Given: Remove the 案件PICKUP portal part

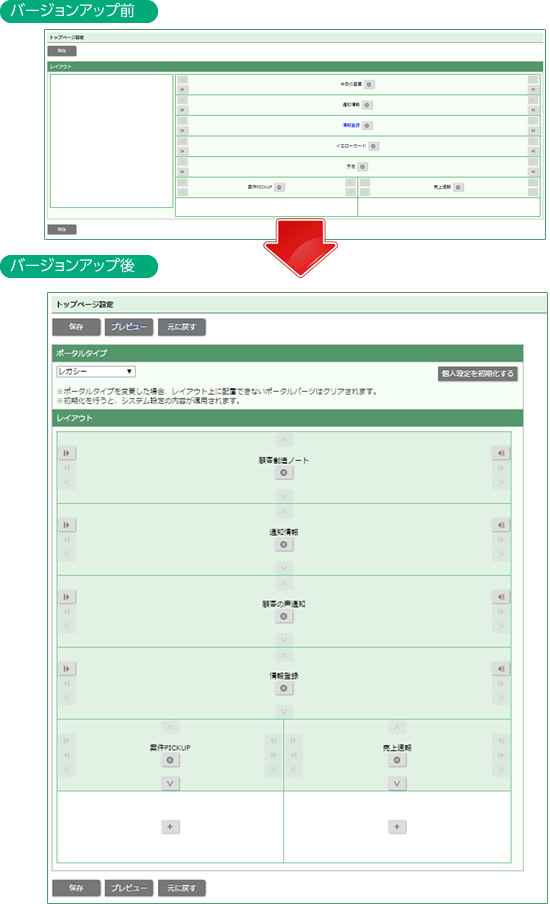Looking at the screenshot, I should pyautogui.click(x=170, y=760).
